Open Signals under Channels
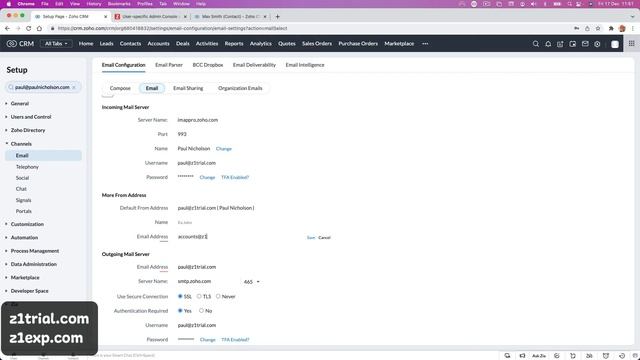Screen dimensions: 640x360 point(24,200)
